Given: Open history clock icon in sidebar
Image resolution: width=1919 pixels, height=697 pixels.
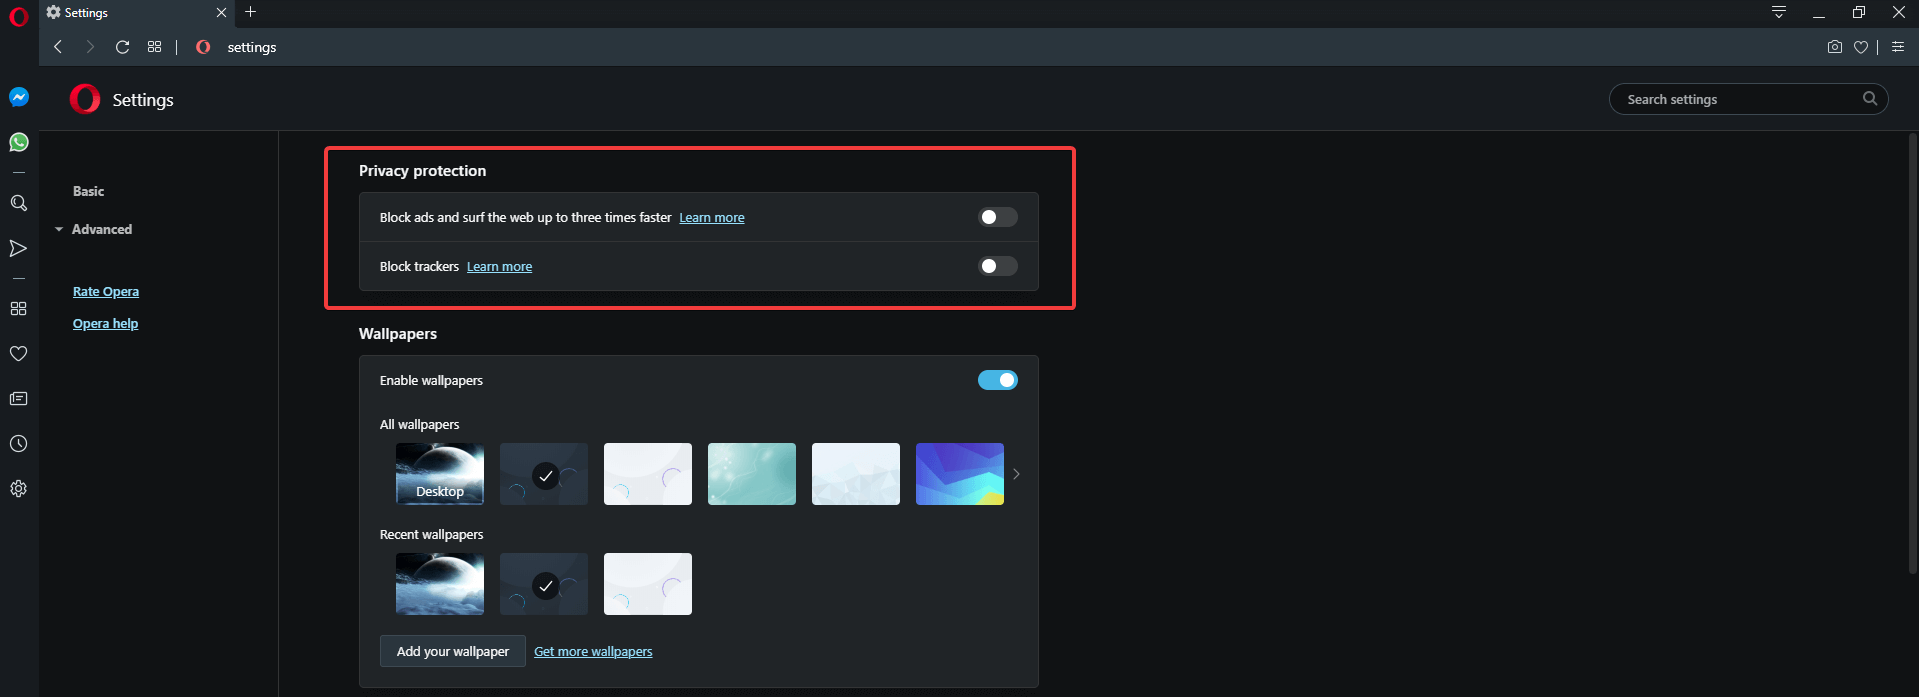Looking at the screenshot, I should pos(18,444).
